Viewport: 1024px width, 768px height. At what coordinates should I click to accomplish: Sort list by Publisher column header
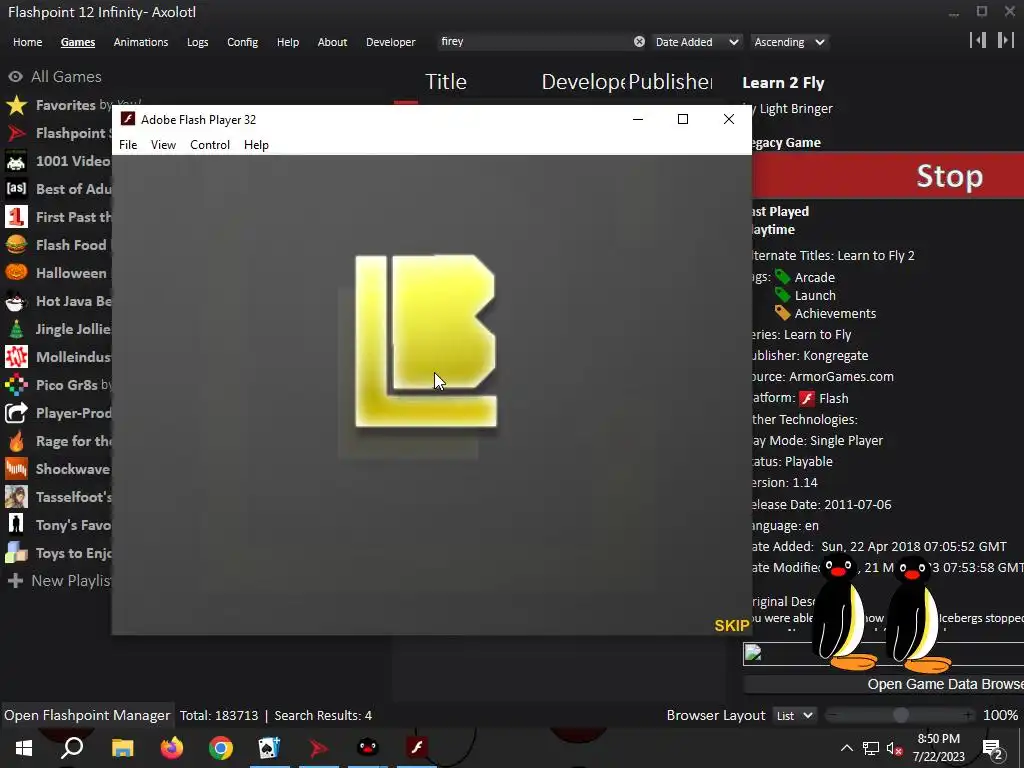tap(670, 82)
